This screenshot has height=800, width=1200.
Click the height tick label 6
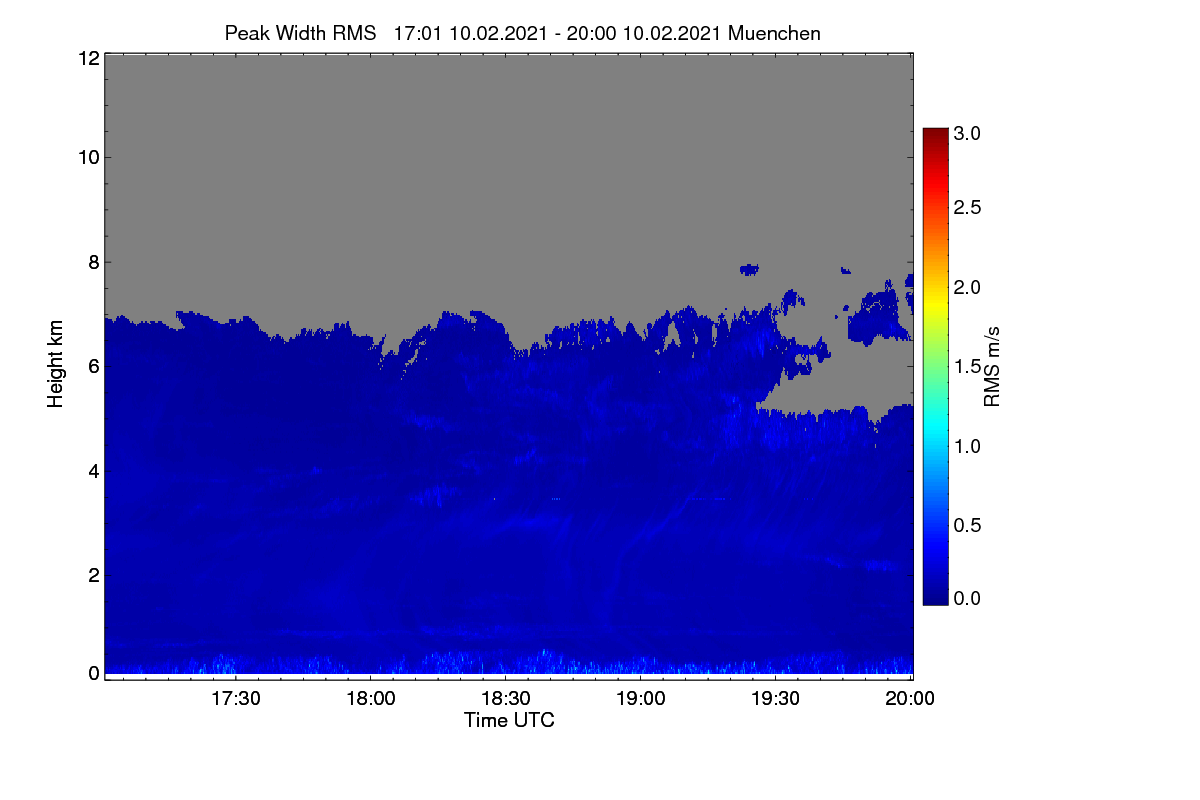[92, 366]
